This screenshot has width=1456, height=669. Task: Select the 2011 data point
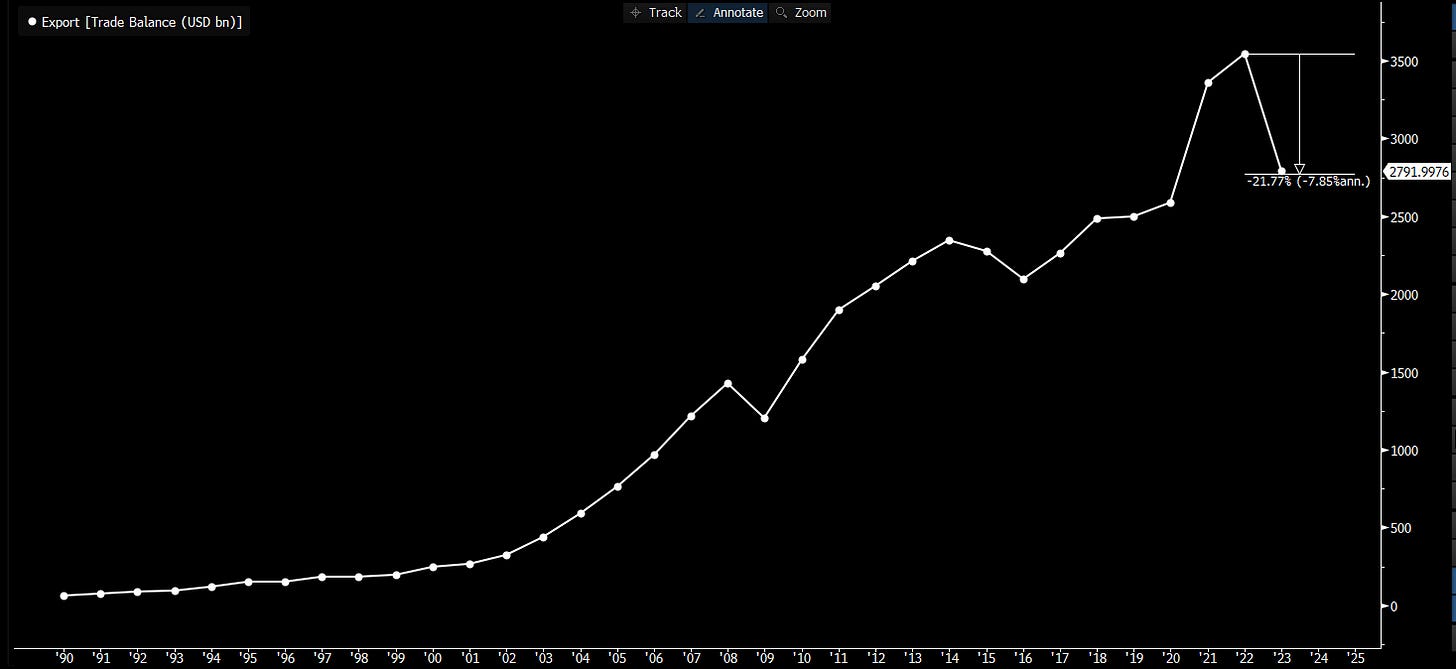(839, 310)
